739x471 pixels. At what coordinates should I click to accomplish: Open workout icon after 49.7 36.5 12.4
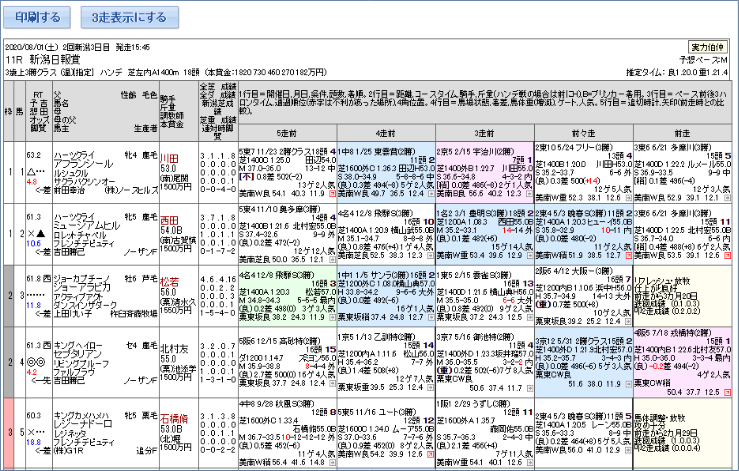[x=431, y=194]
